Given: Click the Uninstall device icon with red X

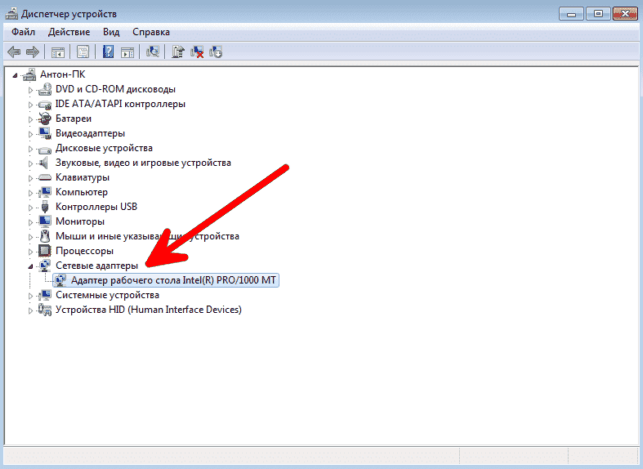Looking at the screenshot, I should click(x=197, y=52).
